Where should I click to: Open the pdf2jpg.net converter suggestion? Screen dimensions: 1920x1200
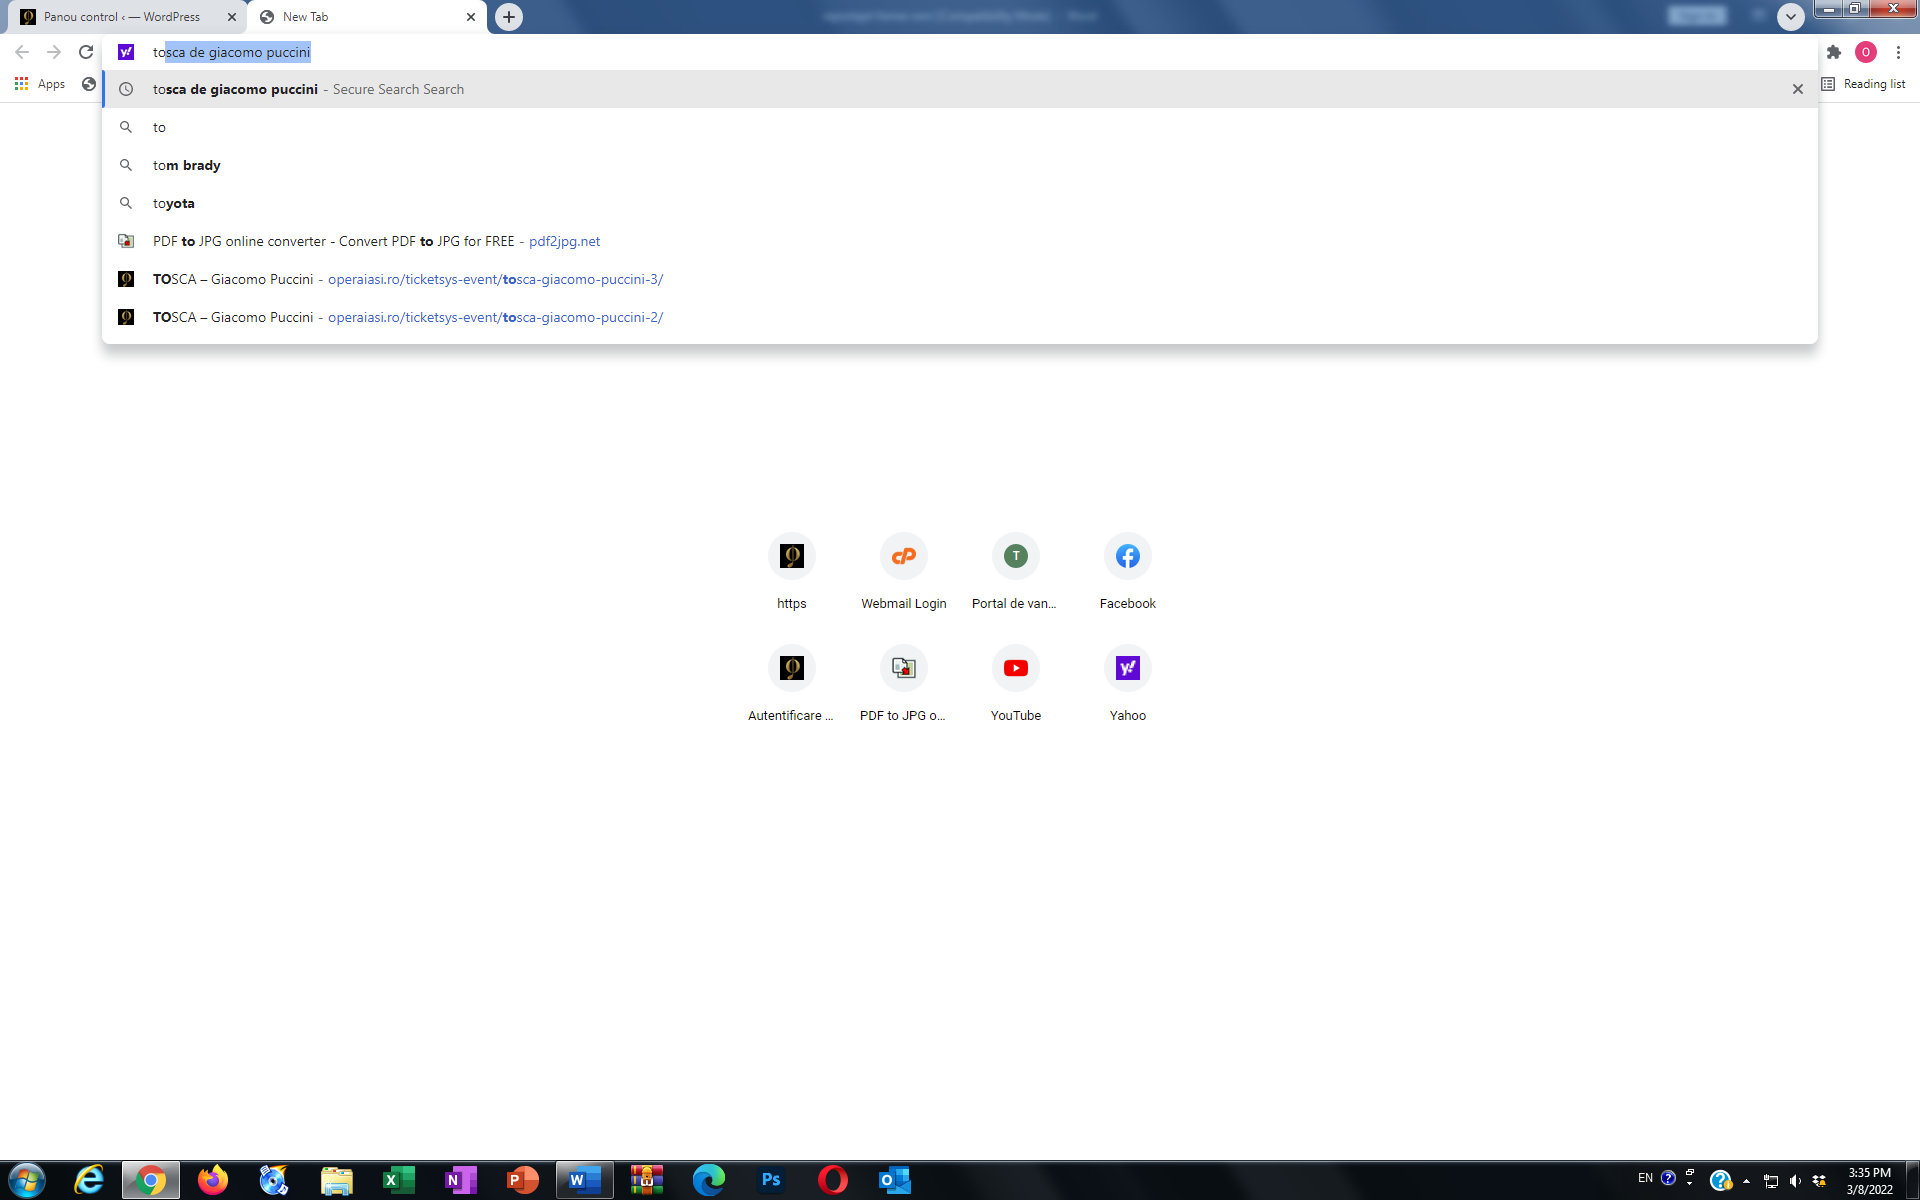point(960,241)
